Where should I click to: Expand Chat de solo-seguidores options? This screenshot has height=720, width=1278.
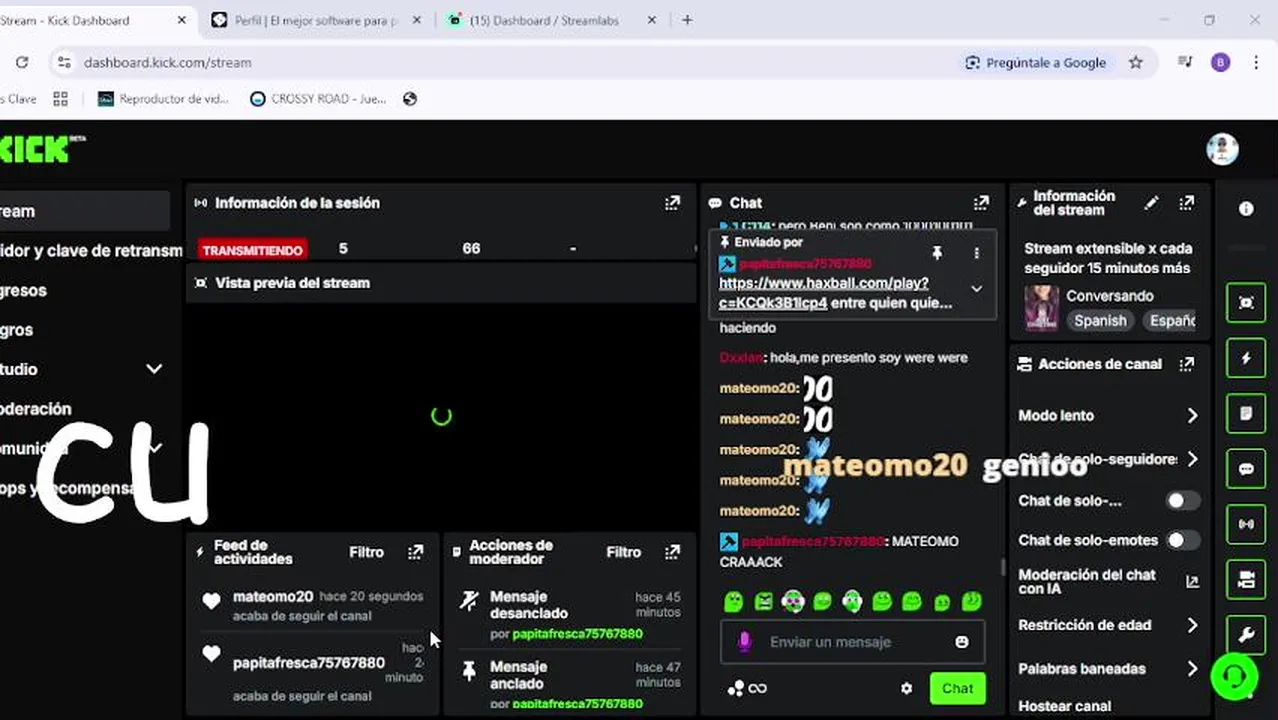coord(1192,459)
